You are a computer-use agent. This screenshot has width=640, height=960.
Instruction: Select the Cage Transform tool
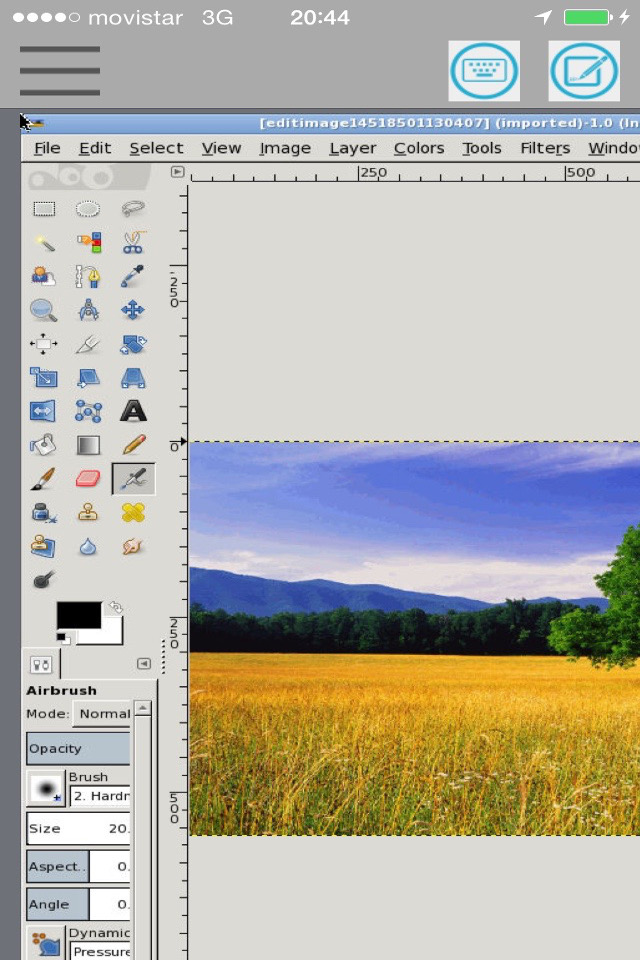click(88, 411)
